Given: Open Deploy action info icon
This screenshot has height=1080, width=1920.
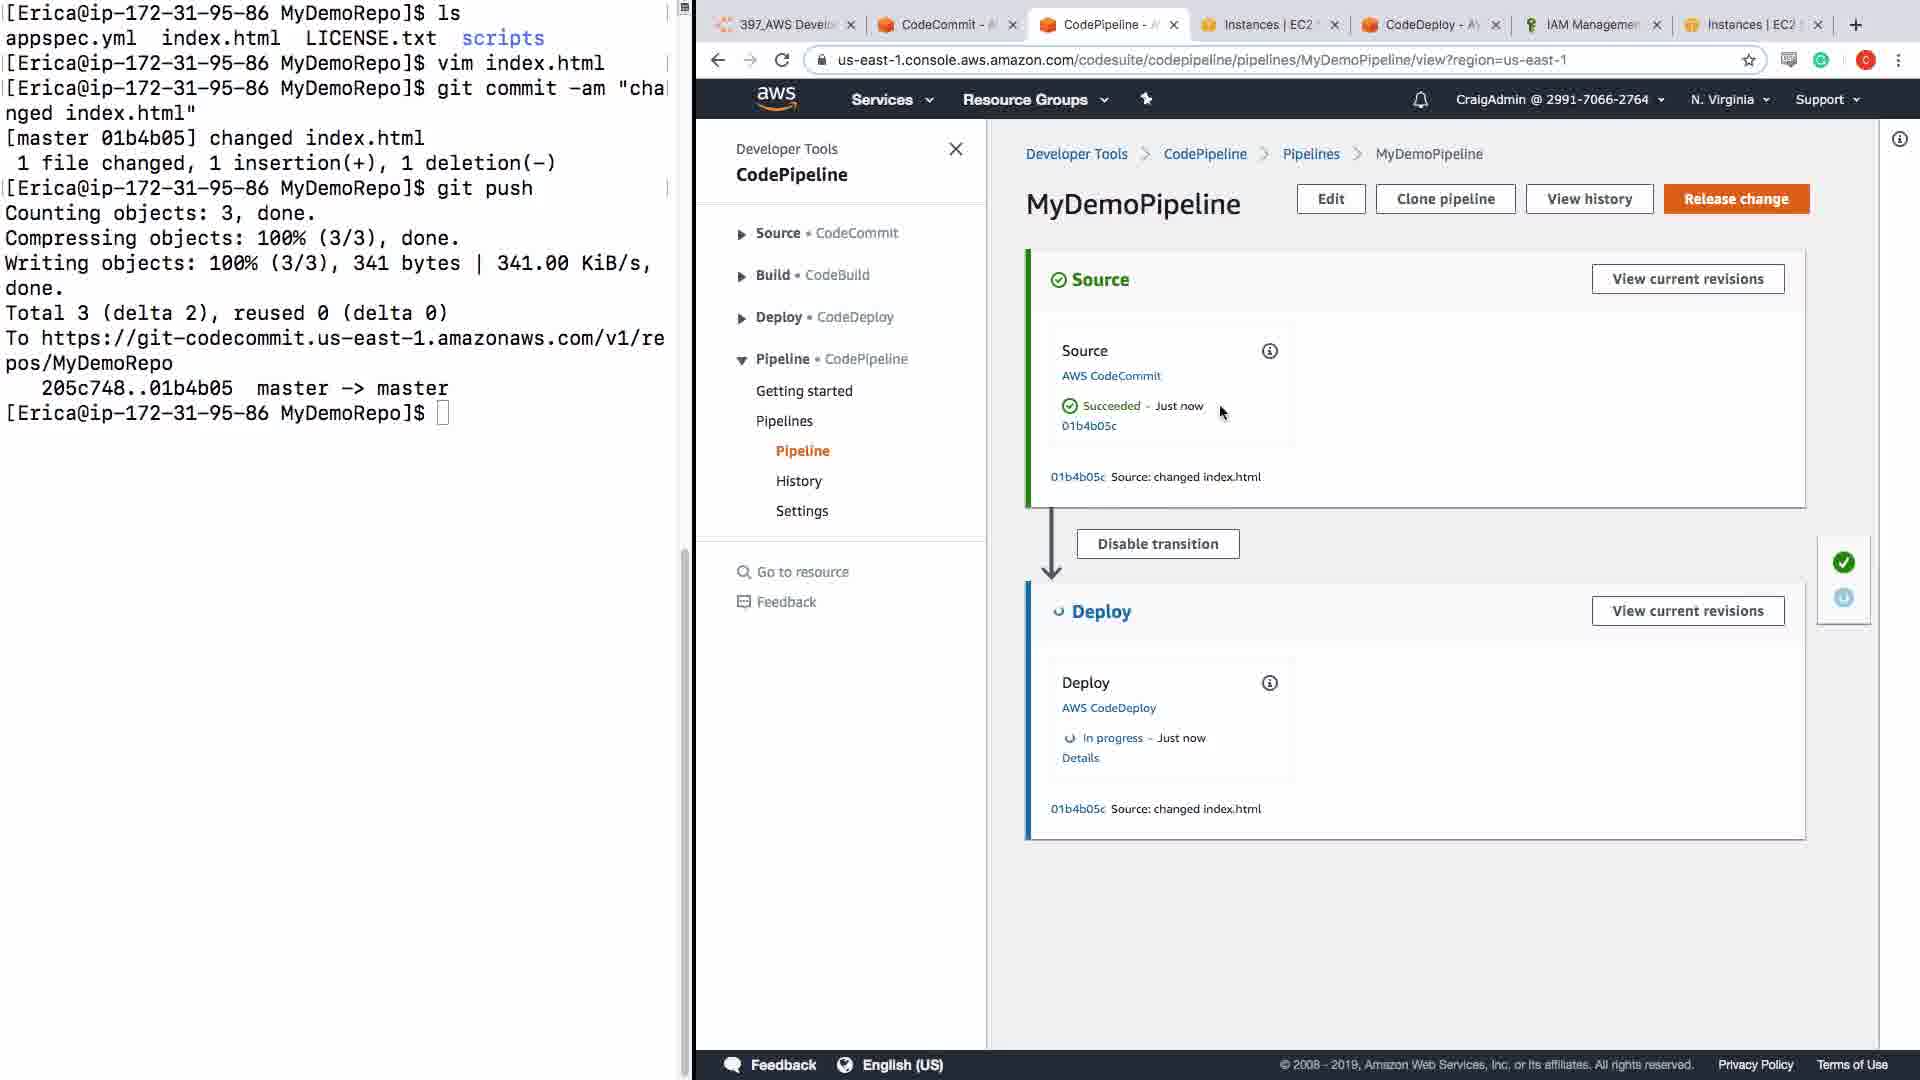Looking at the screenshot, I should tap(1269, 683).
